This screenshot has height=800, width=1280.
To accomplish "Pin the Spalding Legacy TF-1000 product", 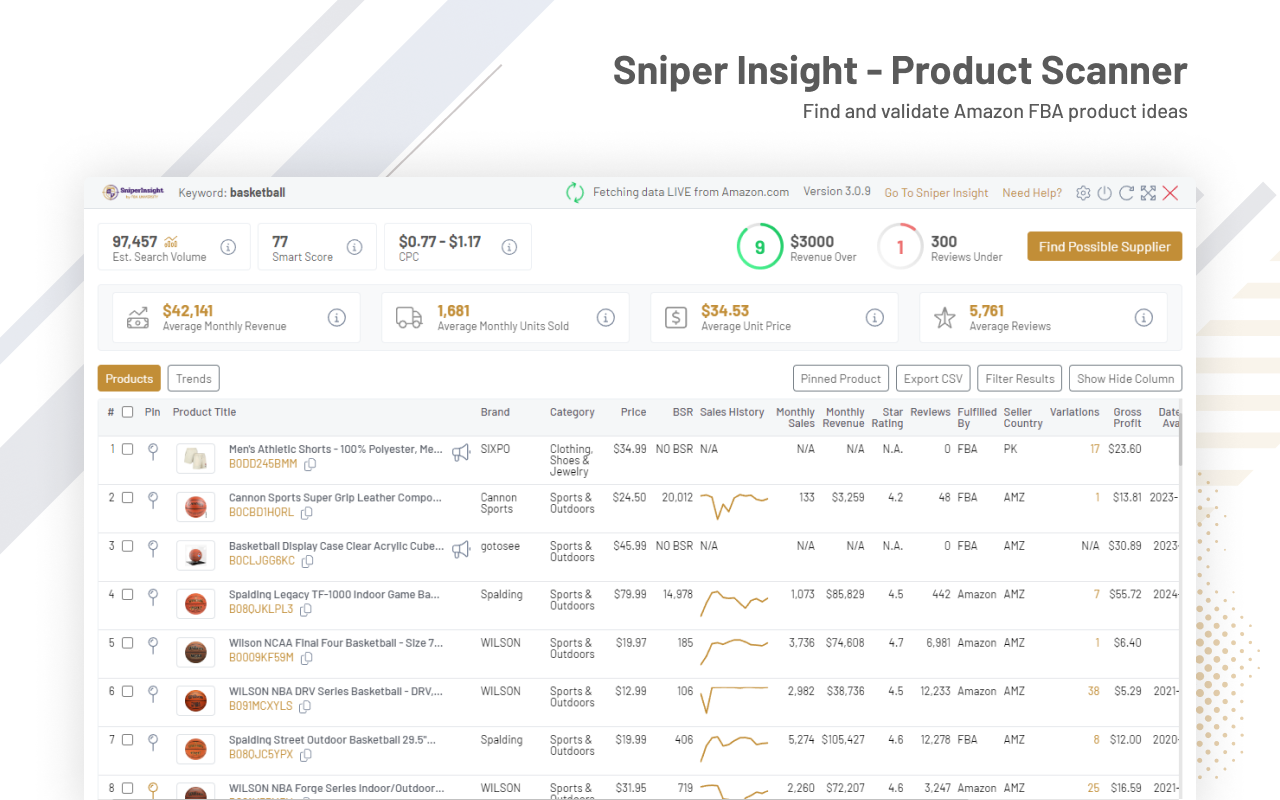I will point(153,596).
